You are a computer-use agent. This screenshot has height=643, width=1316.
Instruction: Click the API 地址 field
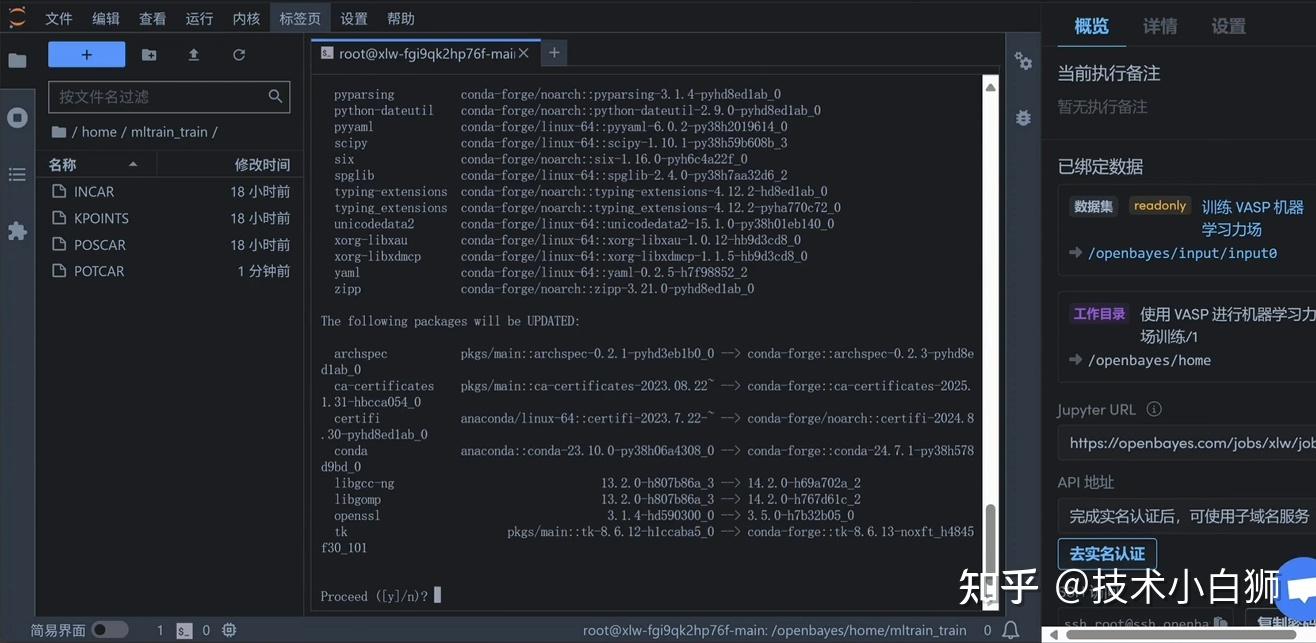pos(1187,516)
